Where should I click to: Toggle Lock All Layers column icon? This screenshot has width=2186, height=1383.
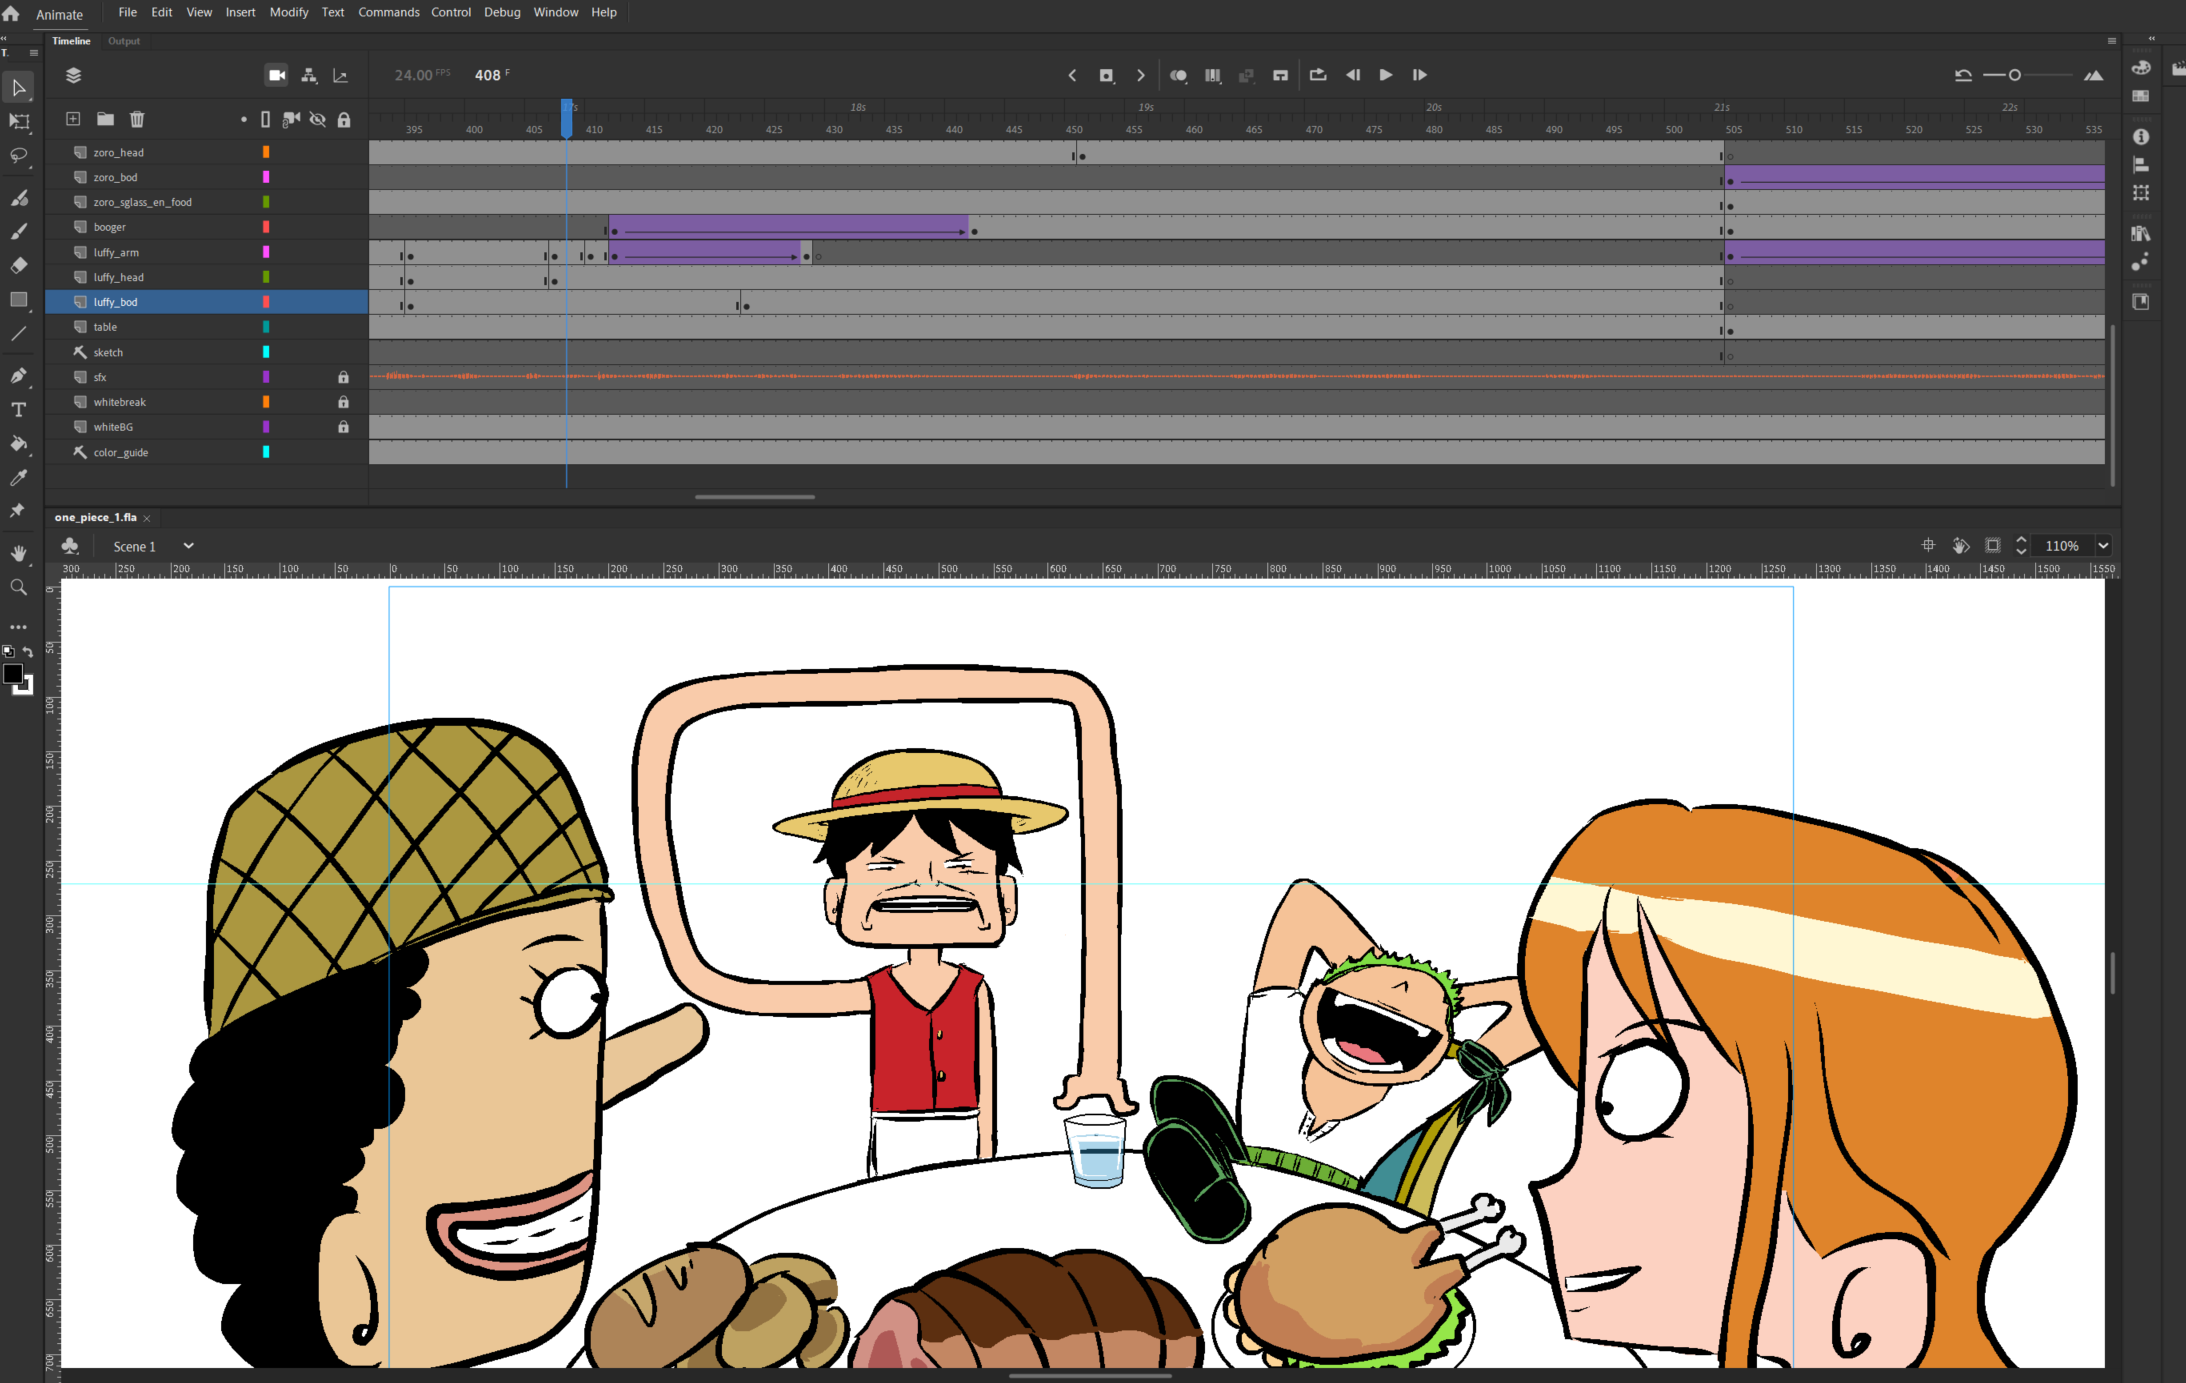coord(344,119)
